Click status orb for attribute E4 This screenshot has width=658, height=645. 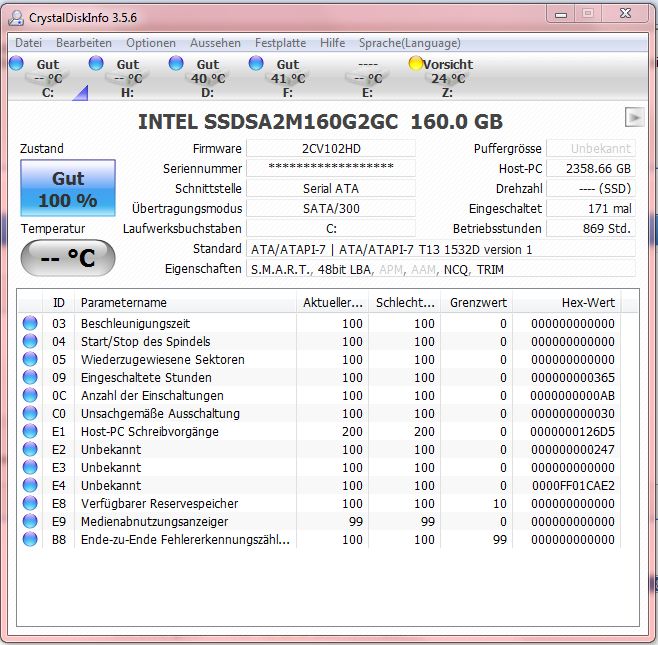coord(30,486)
